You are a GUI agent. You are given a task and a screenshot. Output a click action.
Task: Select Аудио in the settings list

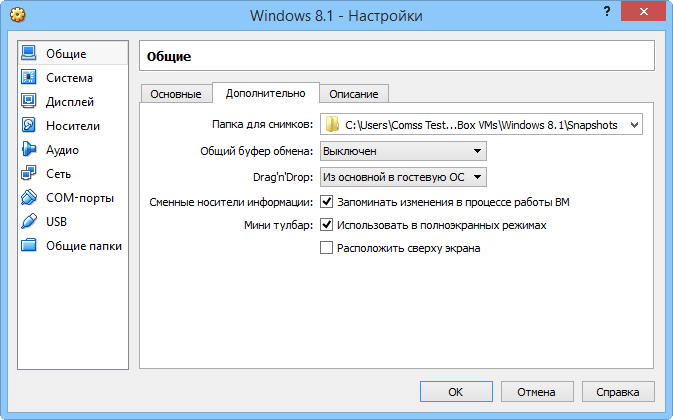point(73,150)
